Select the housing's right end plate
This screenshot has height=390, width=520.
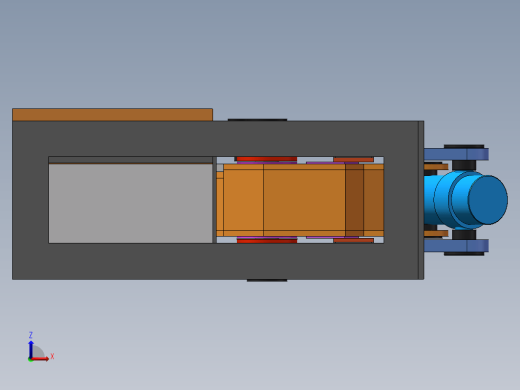(421, 200)
